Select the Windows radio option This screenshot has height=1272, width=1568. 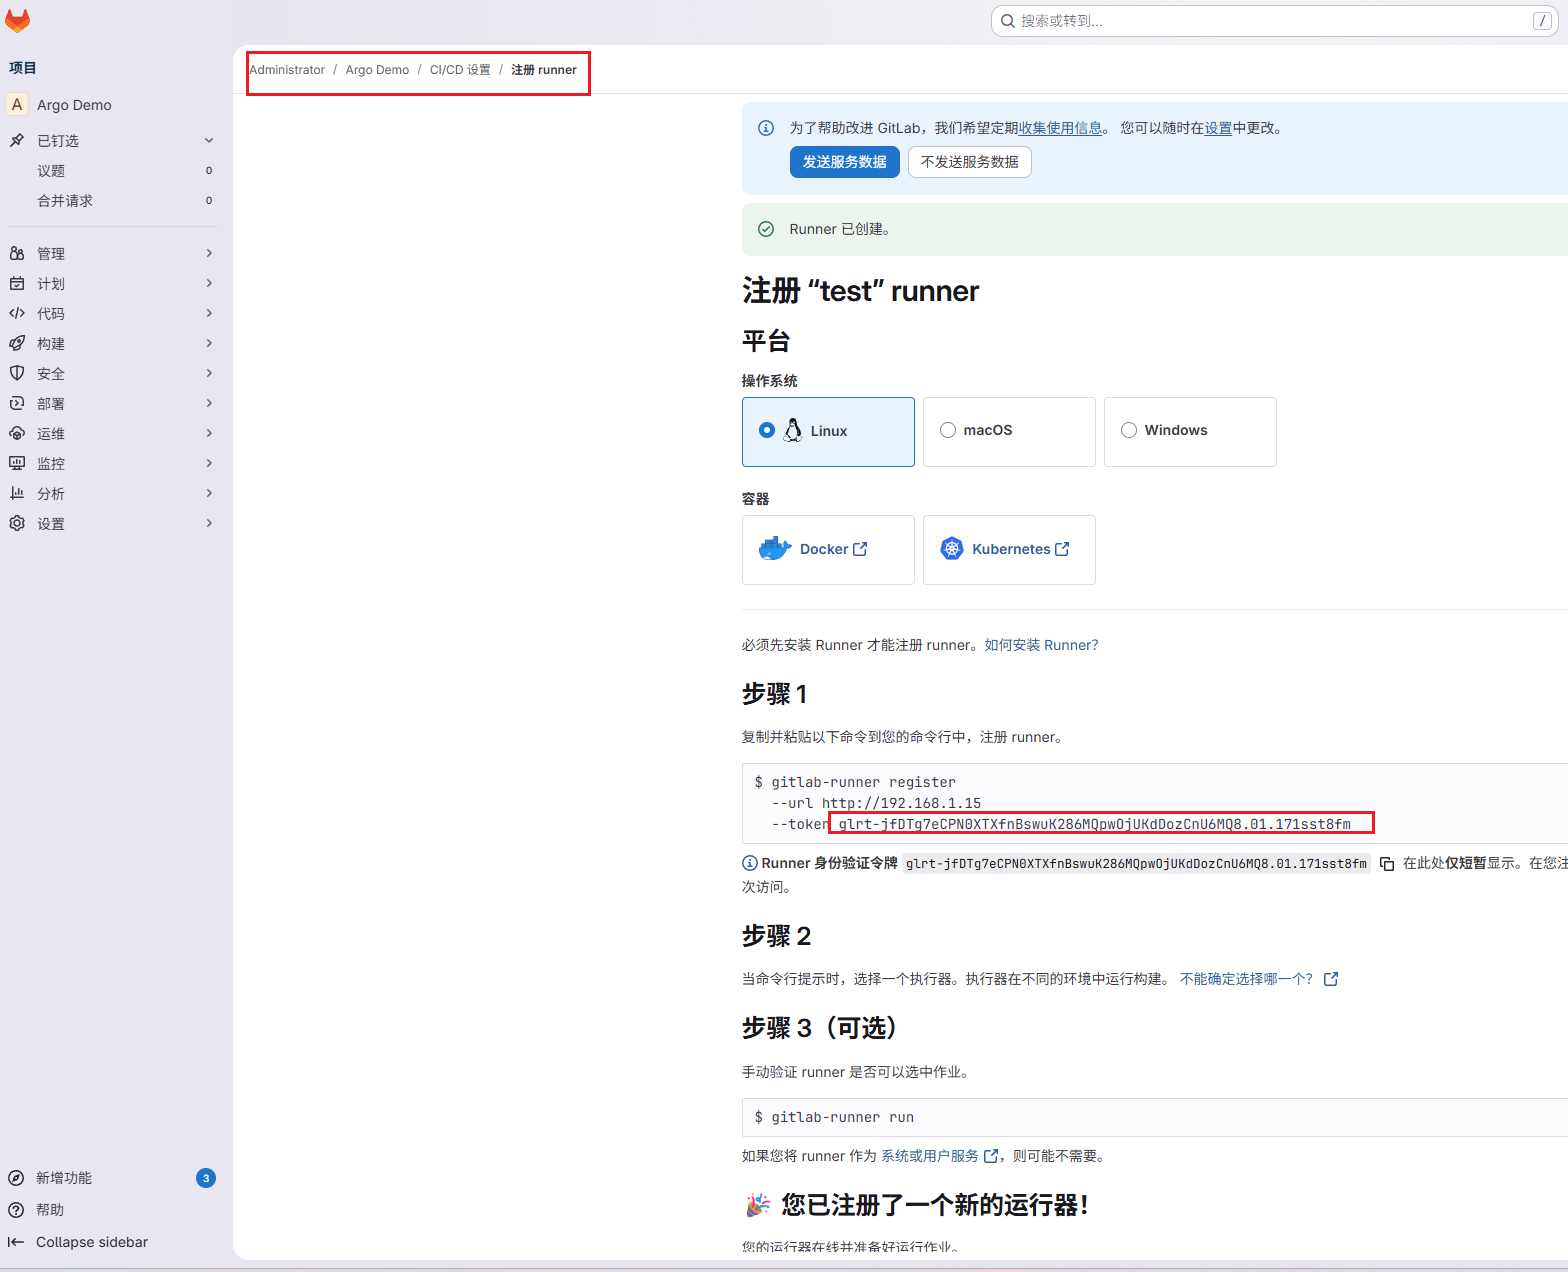pyautogui.click(x=1129, y=430)
